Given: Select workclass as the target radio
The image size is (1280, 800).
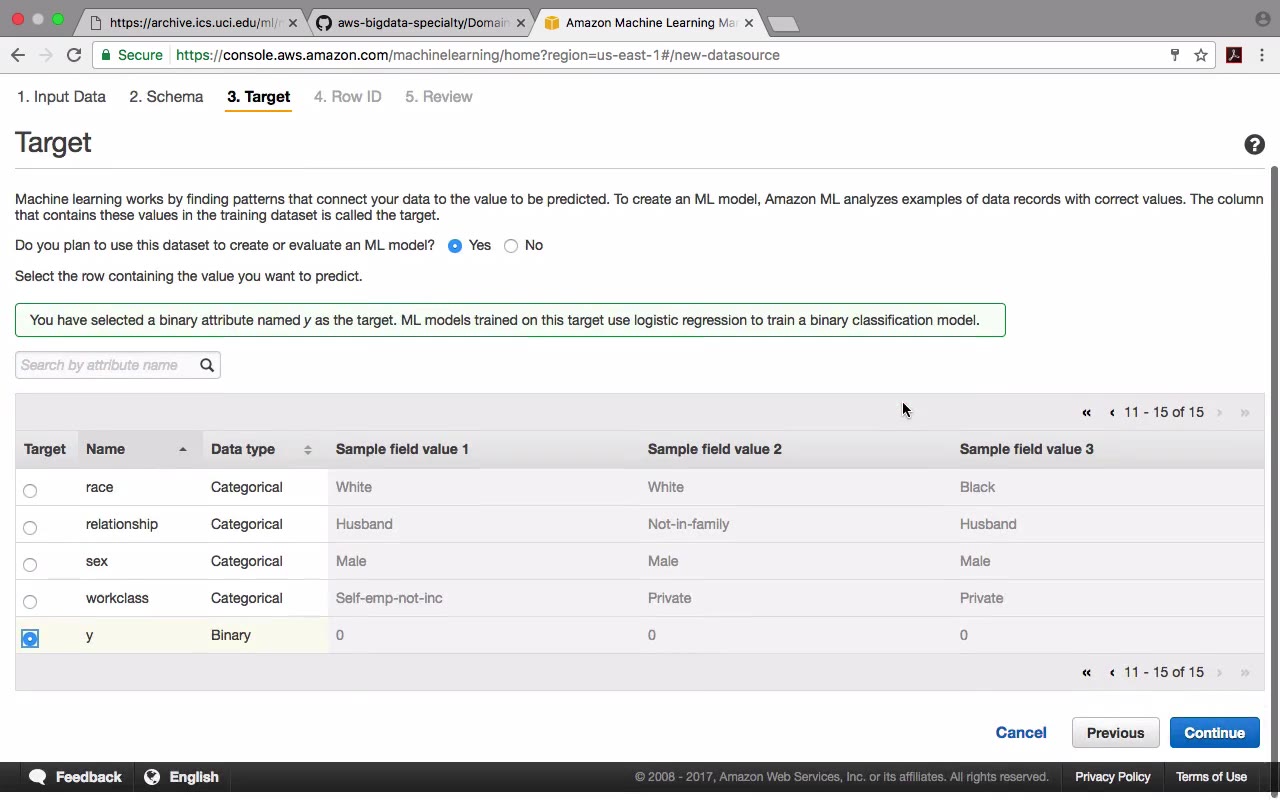Looking at the screenshot, I should (30, 601).
